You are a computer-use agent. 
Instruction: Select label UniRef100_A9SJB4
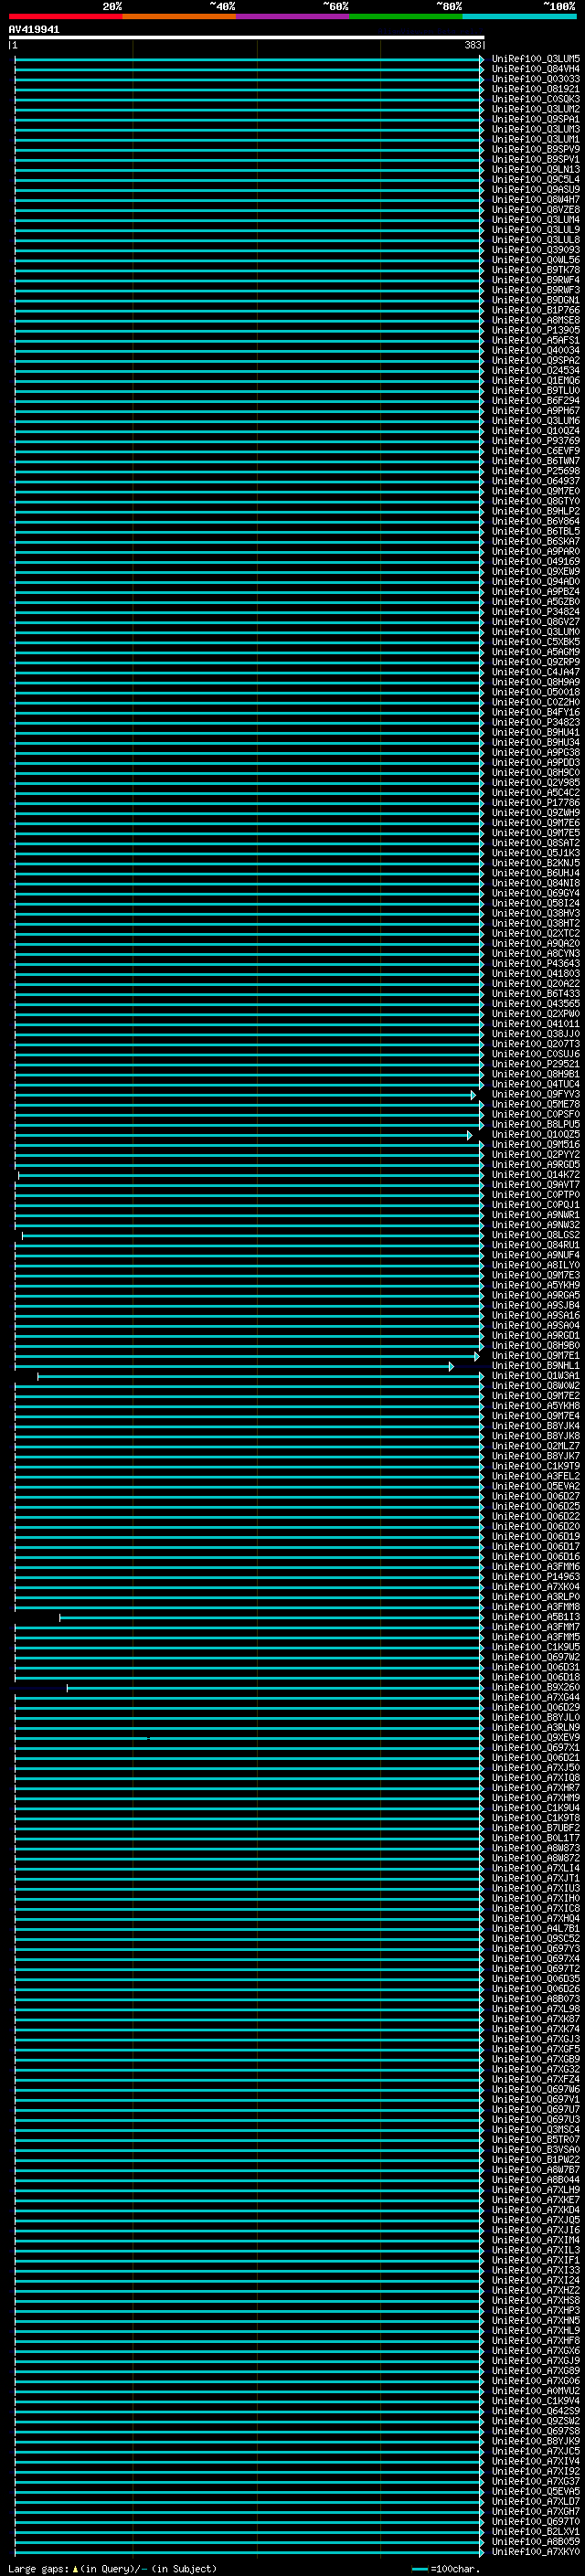535,1306
